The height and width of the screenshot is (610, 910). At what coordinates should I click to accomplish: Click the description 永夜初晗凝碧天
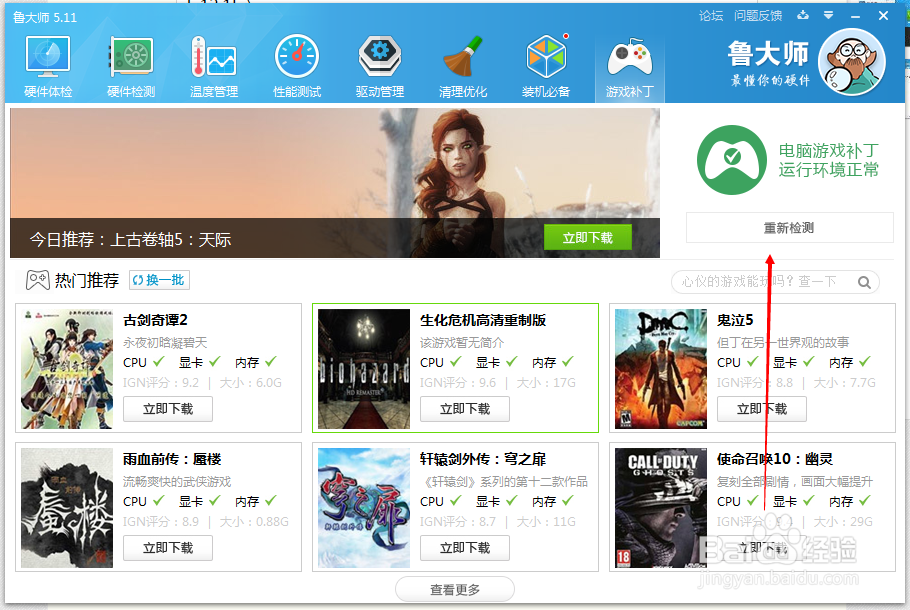(x=165, y=343)
